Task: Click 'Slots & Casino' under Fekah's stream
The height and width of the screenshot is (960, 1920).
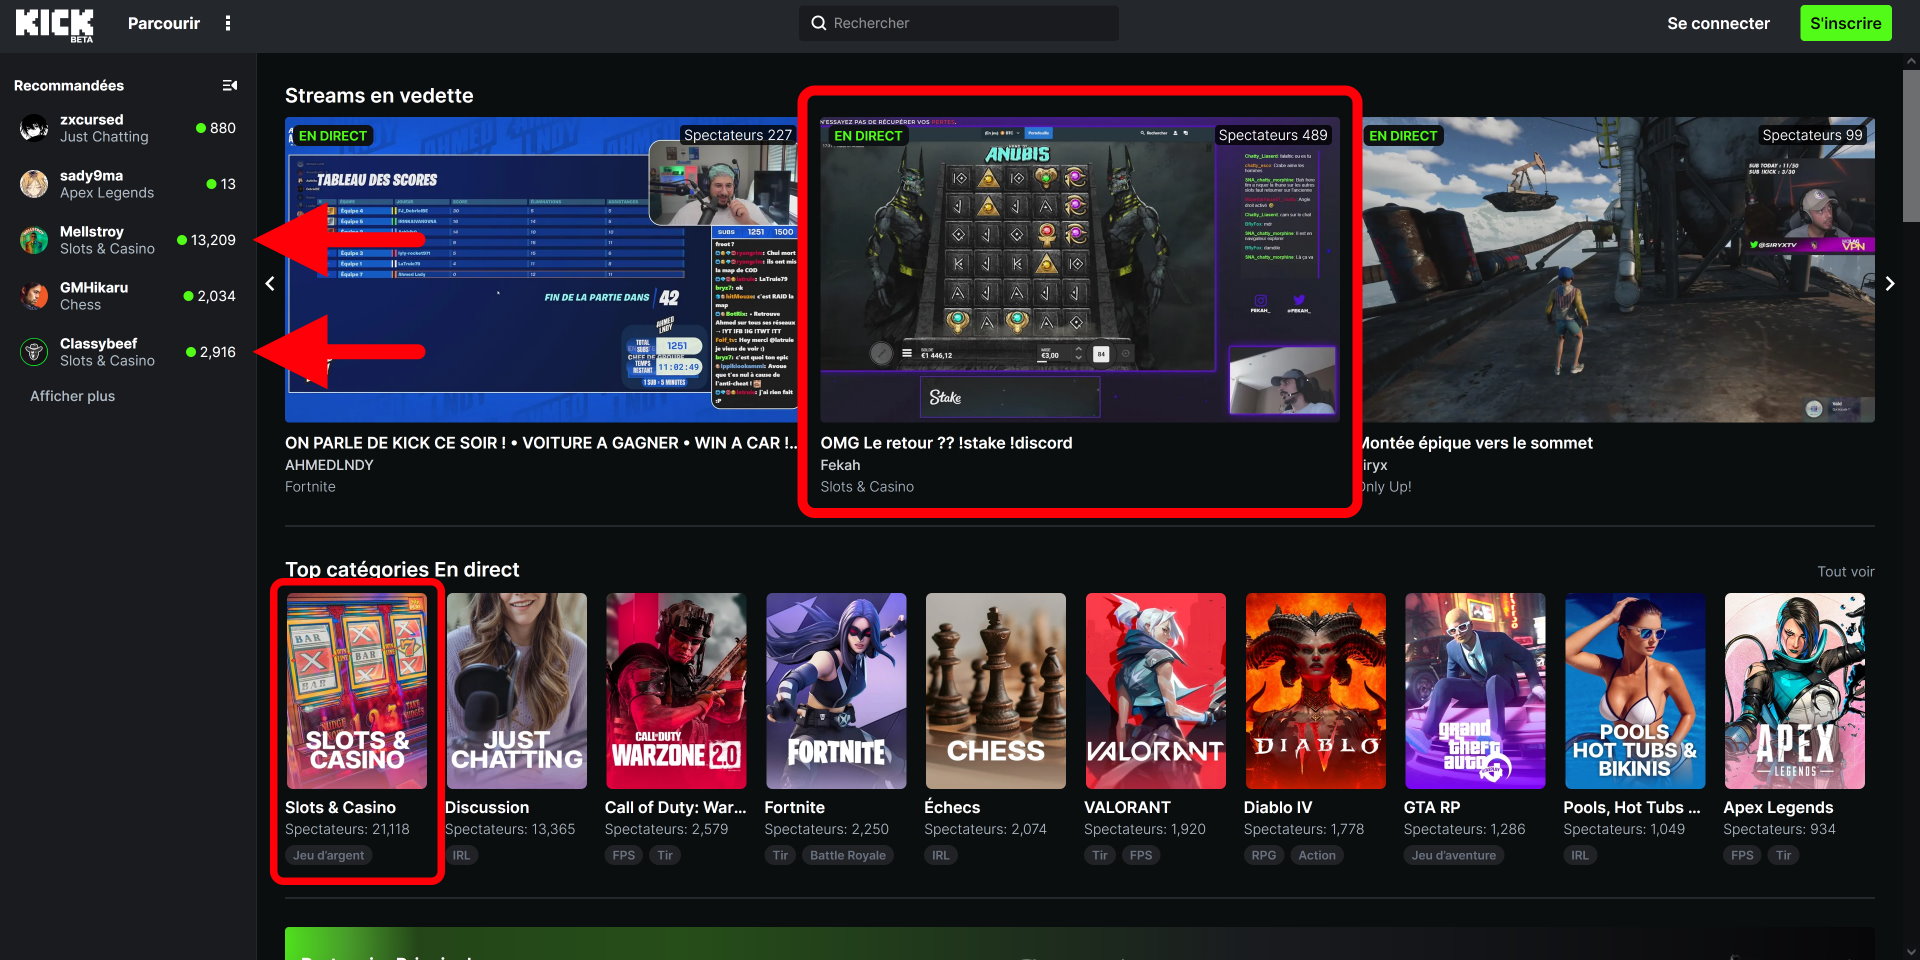Action: coord(867,487)
